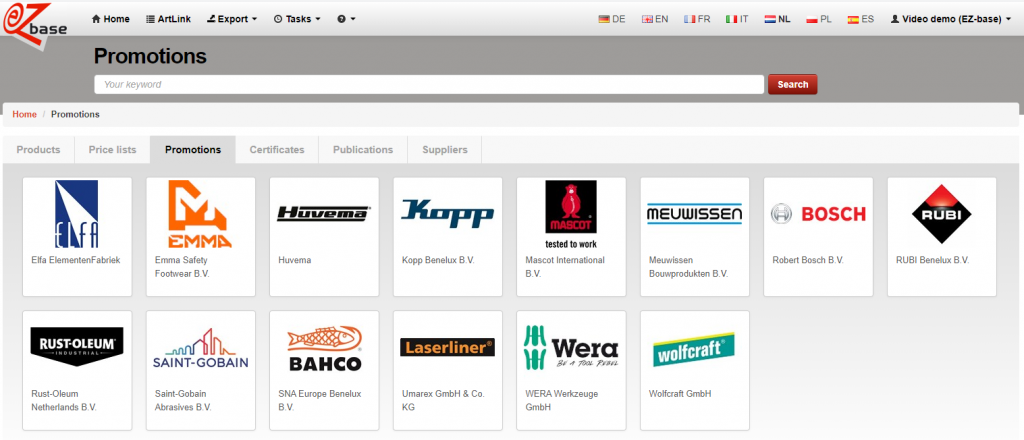Go to the Certificates tab
Viewport: 1024px width, 440px height.
pos(277,150)
